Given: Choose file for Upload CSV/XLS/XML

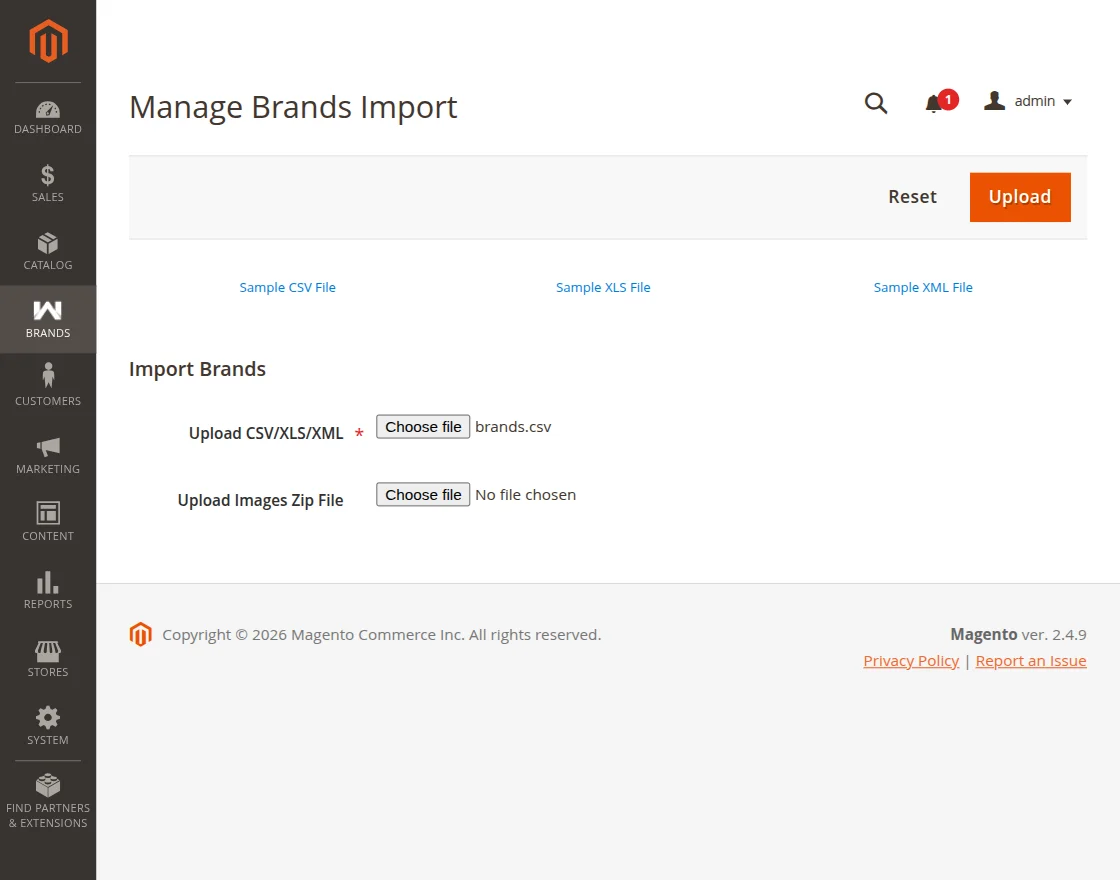Looking at the screenshot, I should 423,427.
